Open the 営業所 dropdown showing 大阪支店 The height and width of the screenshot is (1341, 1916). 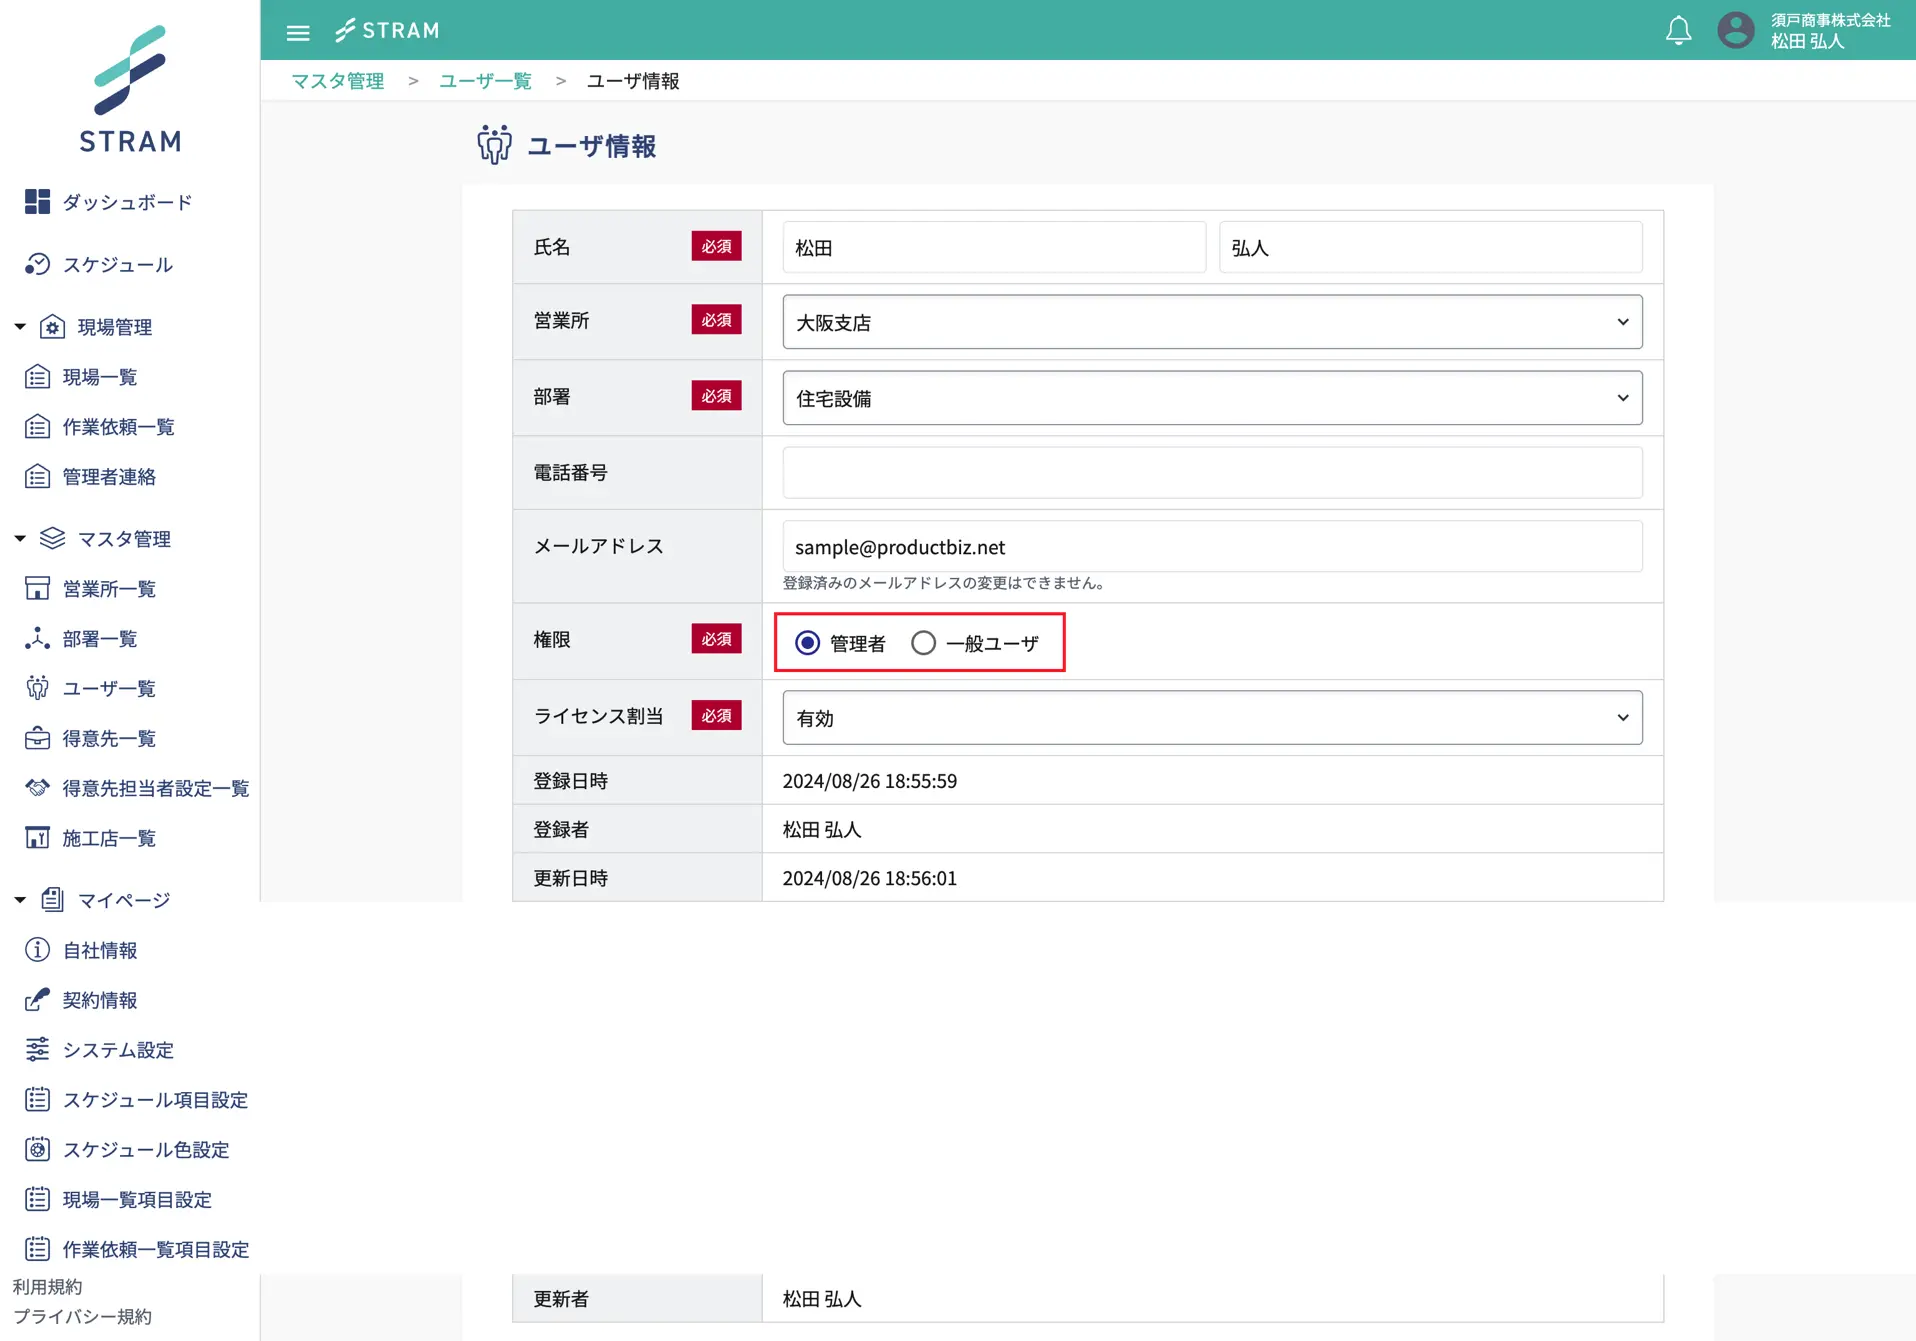pyautogui.click(x=1211, y=322)
